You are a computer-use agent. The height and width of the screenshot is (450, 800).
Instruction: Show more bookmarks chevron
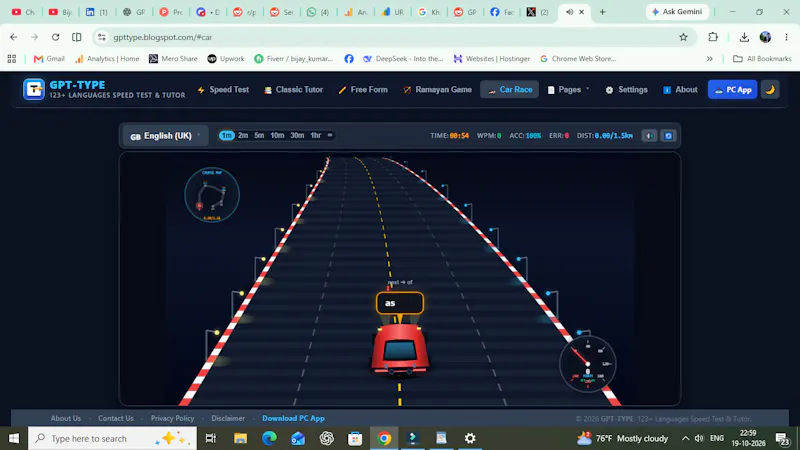tap(710, 59)
